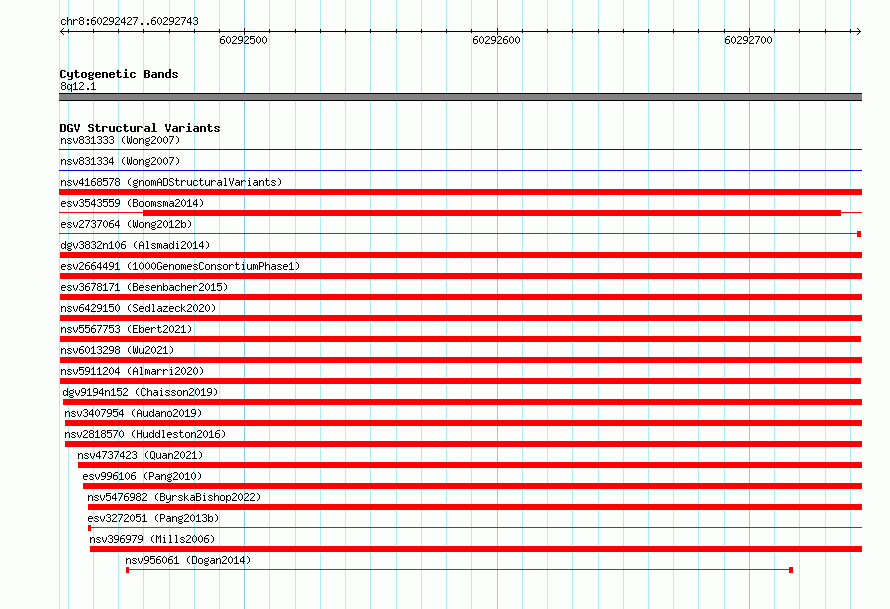Click the red bar under nsv396979 (Mills2006)

tap(476, 549)
